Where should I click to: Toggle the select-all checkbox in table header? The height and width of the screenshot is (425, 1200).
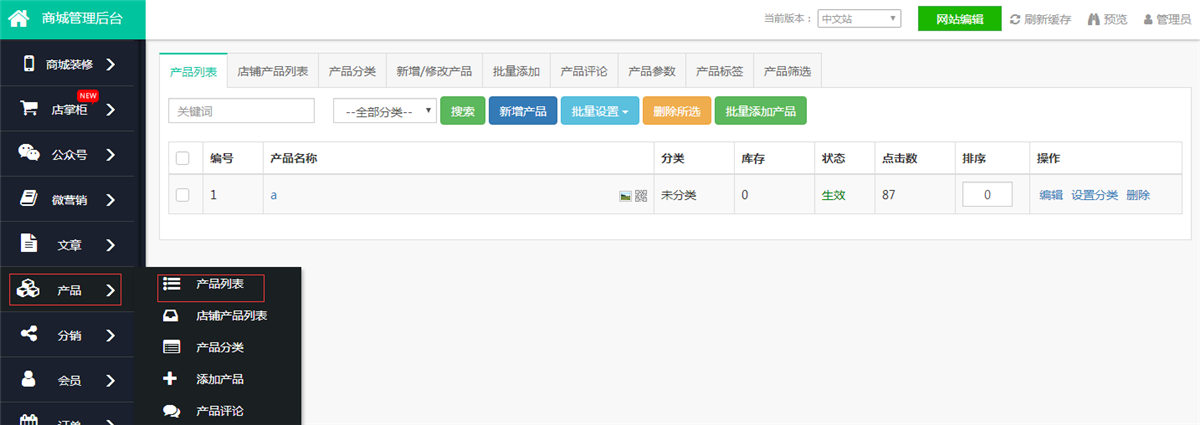[x=182, y=158]
